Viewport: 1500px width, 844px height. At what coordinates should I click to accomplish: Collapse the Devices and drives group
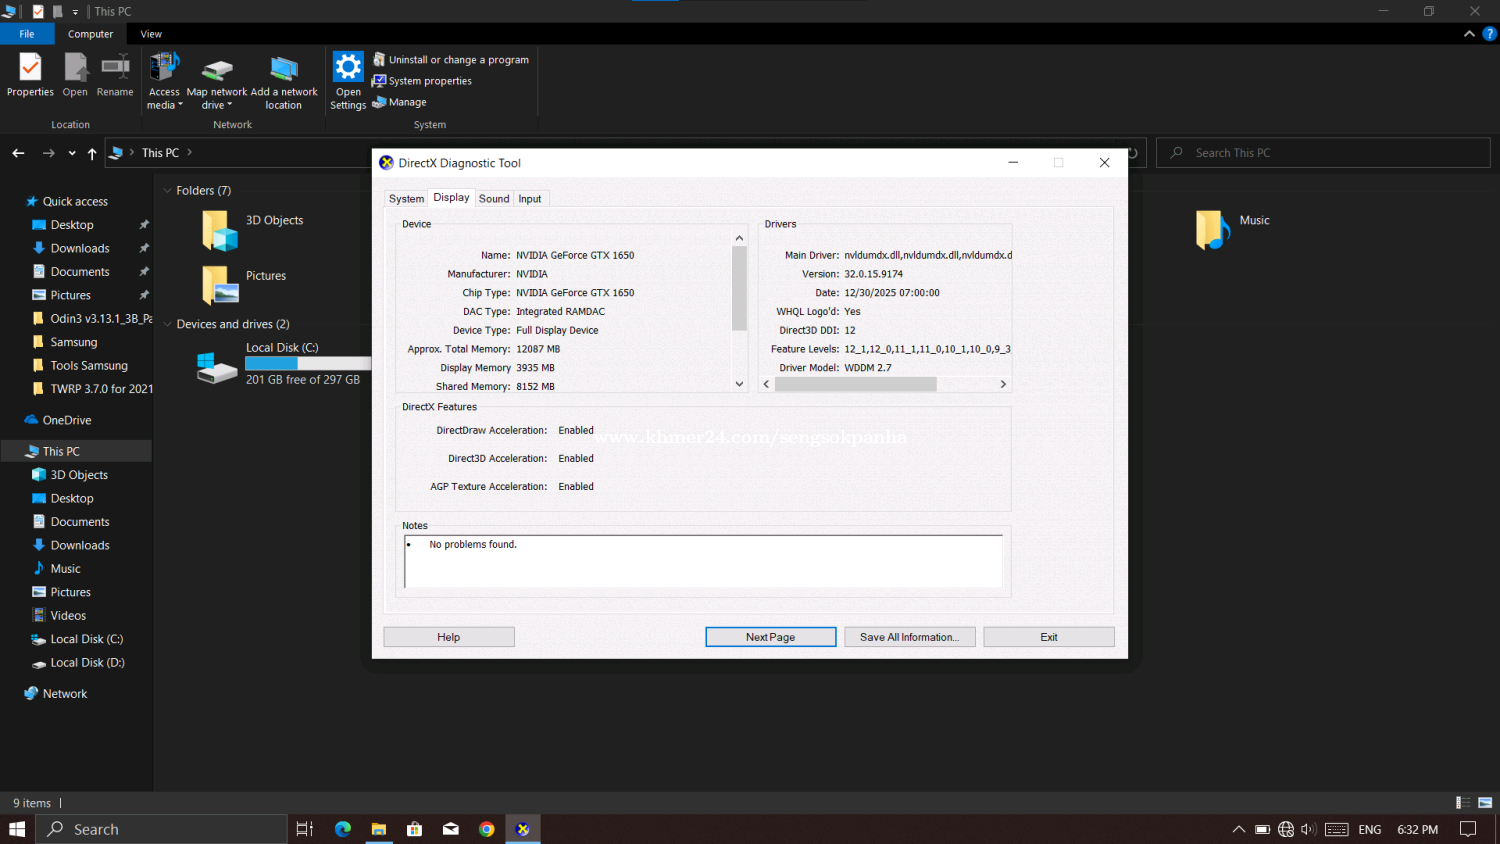(167, 325)
